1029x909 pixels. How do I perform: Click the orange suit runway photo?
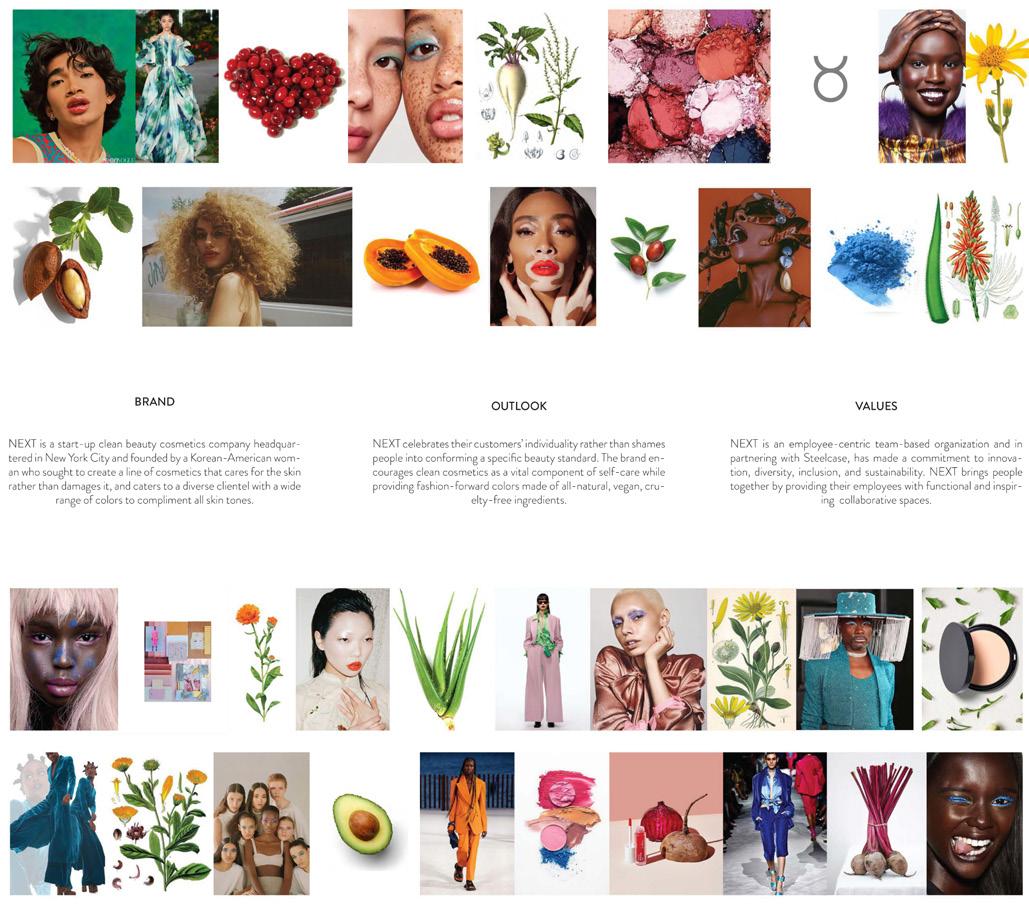coord(467,824)
